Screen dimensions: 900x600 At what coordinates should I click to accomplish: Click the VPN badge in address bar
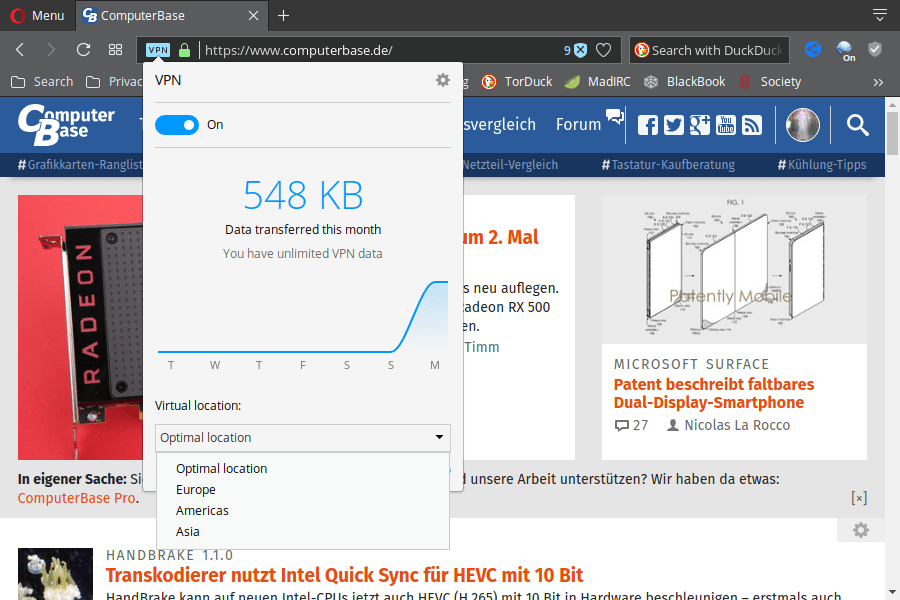(158, 50)
